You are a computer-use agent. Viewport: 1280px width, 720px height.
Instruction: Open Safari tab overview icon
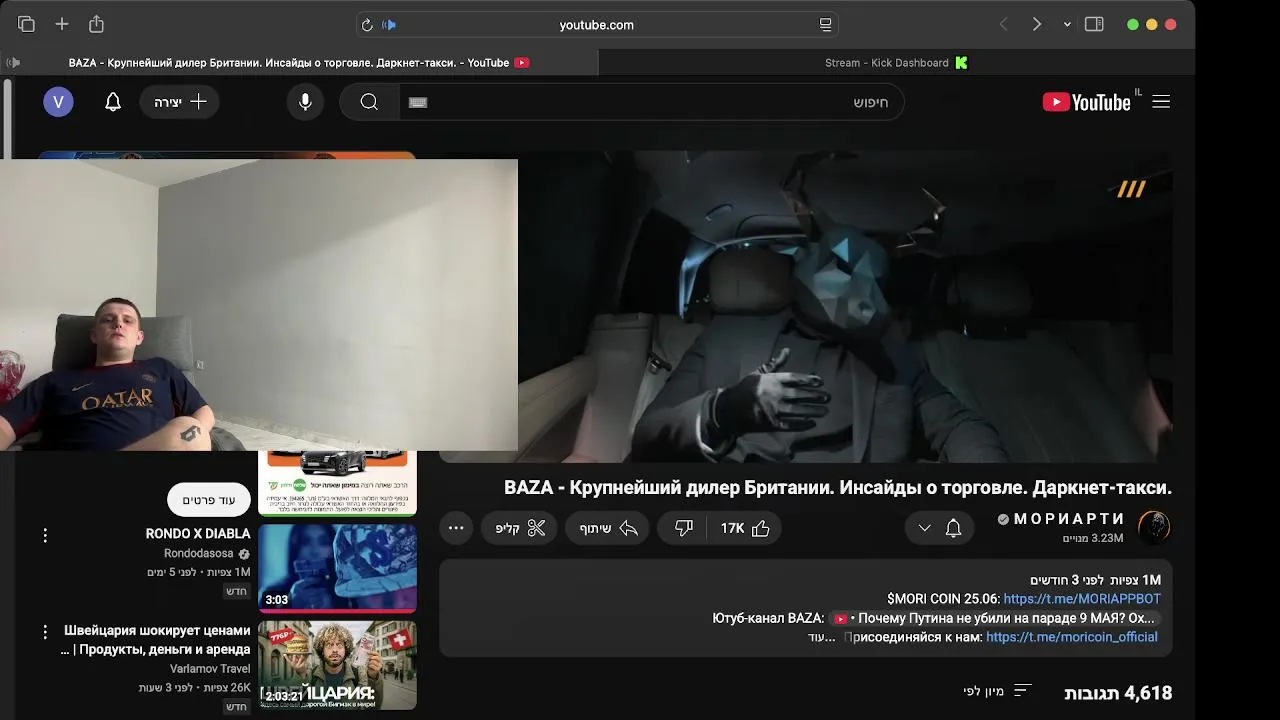pos(26,24)
